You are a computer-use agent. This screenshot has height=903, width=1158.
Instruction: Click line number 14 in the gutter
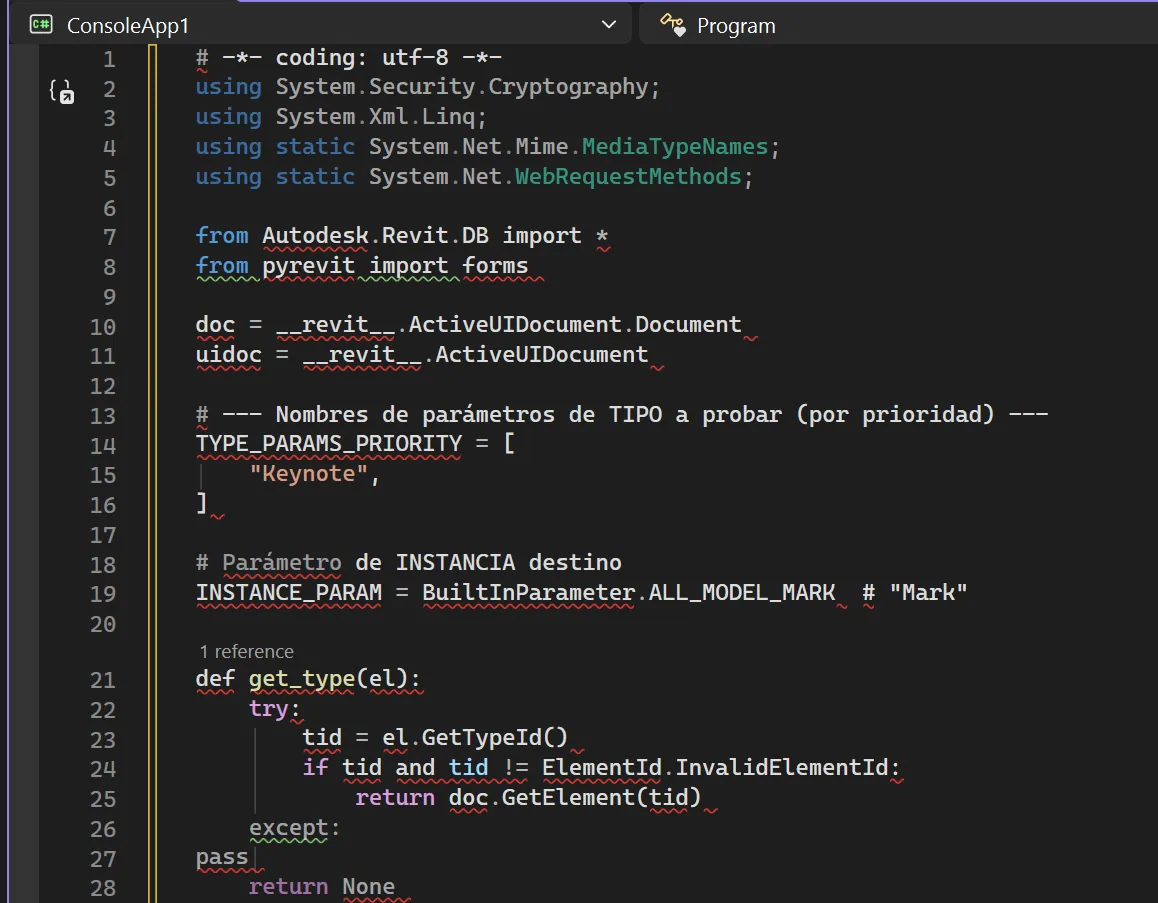pos(103,445)
